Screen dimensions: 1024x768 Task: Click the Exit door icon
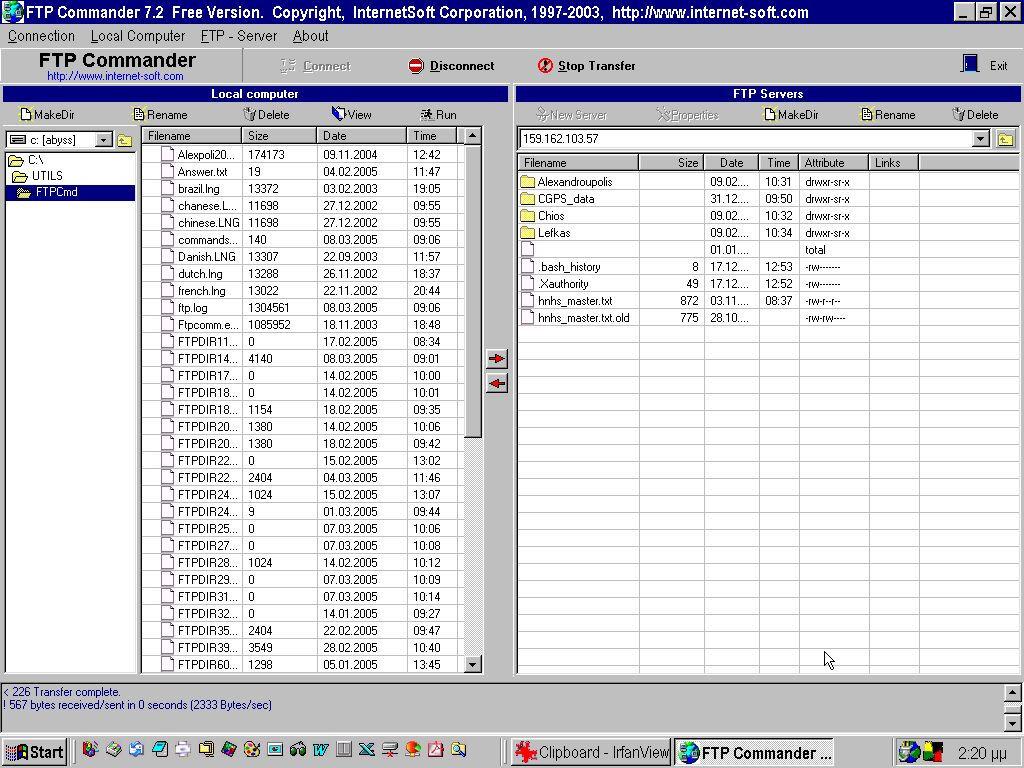tap(970, 64)
